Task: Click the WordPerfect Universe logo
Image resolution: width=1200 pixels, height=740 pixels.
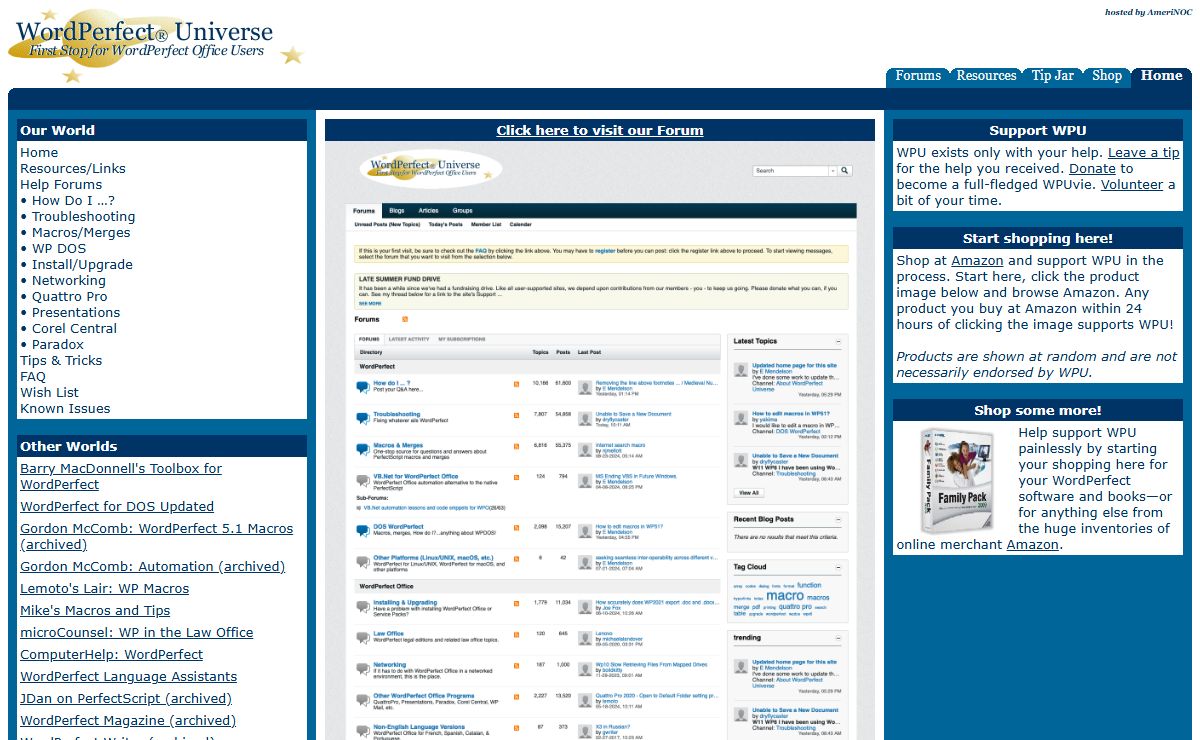Action: (155, 46)
